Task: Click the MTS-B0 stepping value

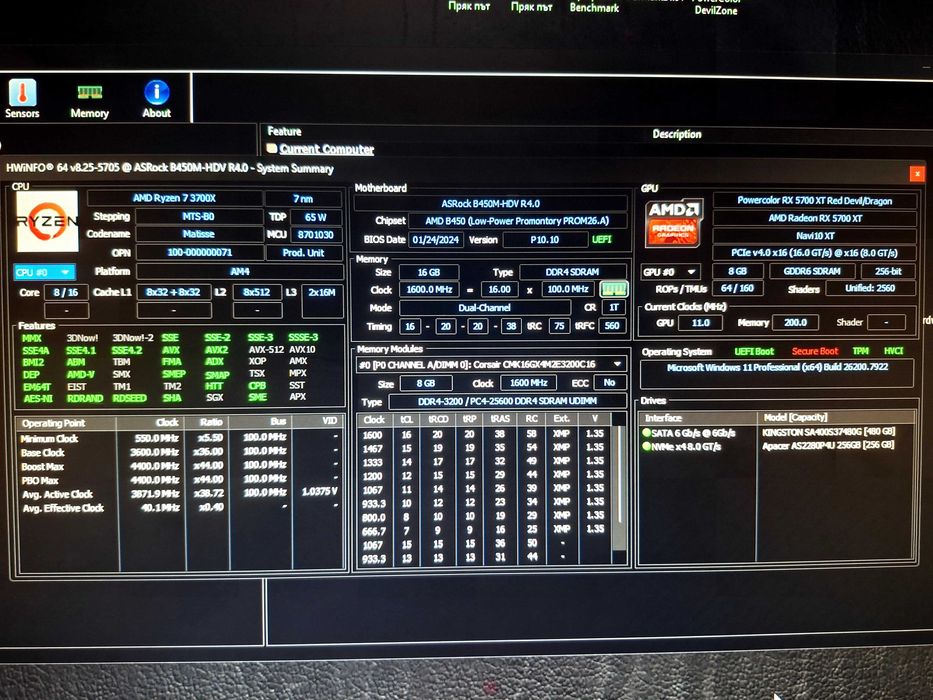Action: [198, 217]
